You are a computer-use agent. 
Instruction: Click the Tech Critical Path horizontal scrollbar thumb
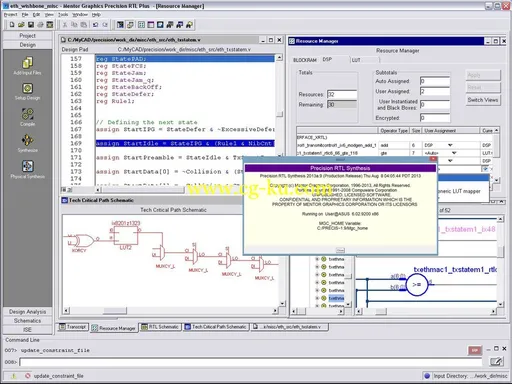coord(115,311)
